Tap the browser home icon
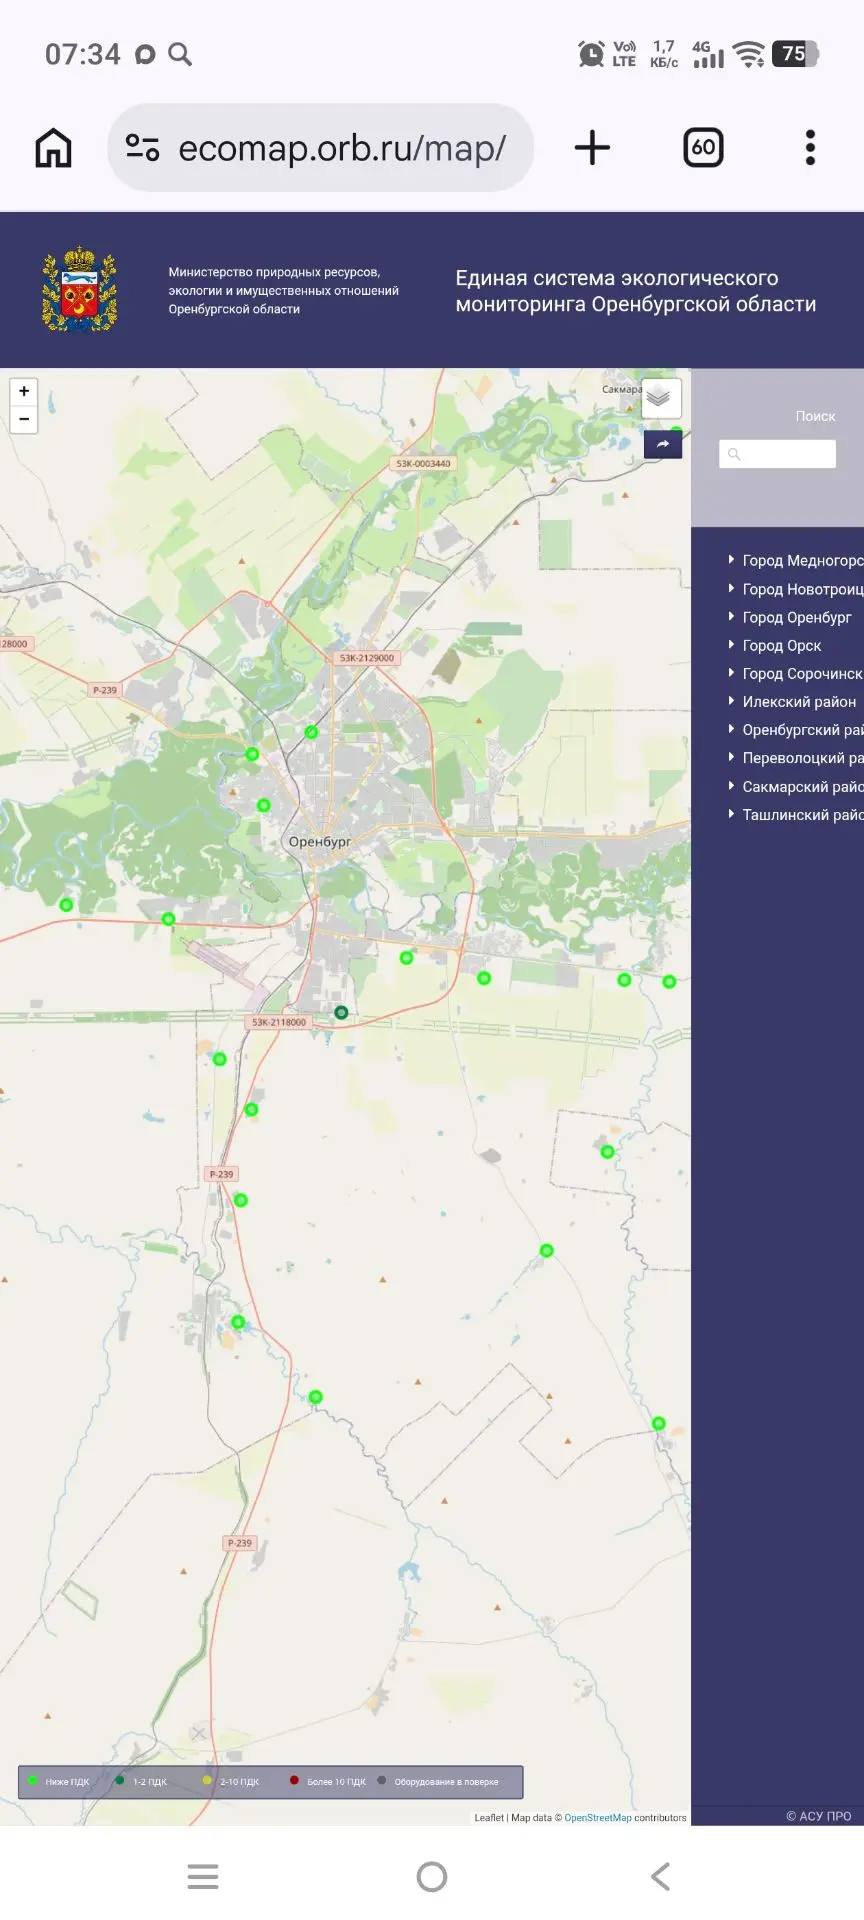864x1920 pixels. tap(54, 148)
